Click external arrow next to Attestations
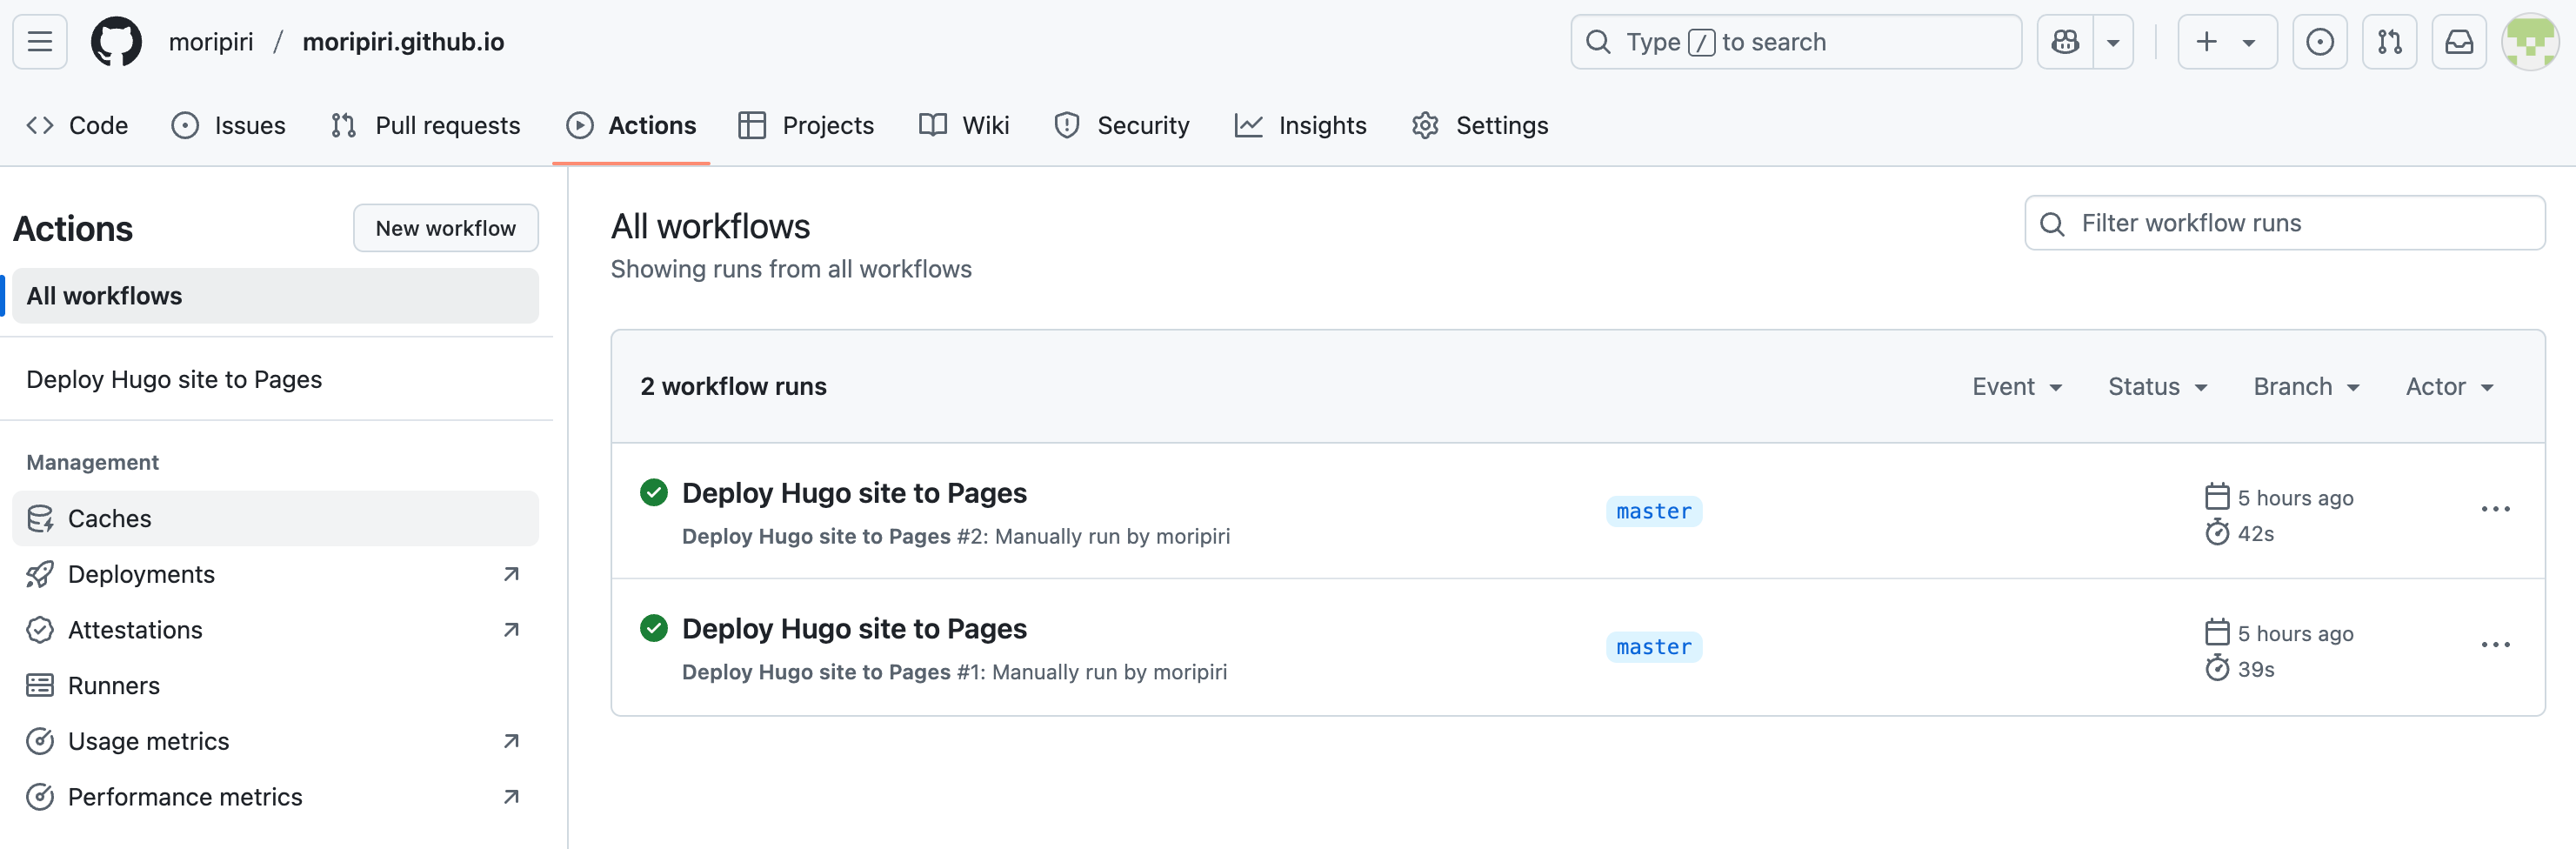The image size is (2576, 849). click(511, 630)
